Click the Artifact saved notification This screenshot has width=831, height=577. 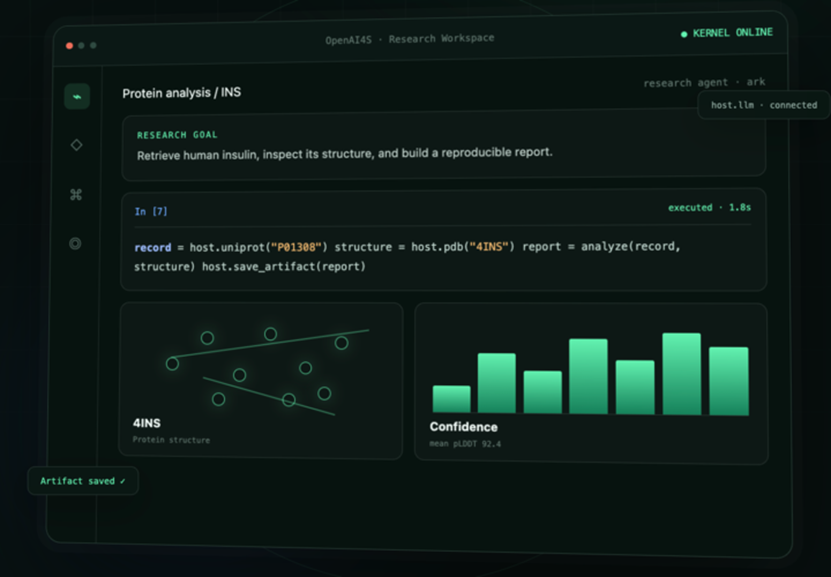(83, 481)
